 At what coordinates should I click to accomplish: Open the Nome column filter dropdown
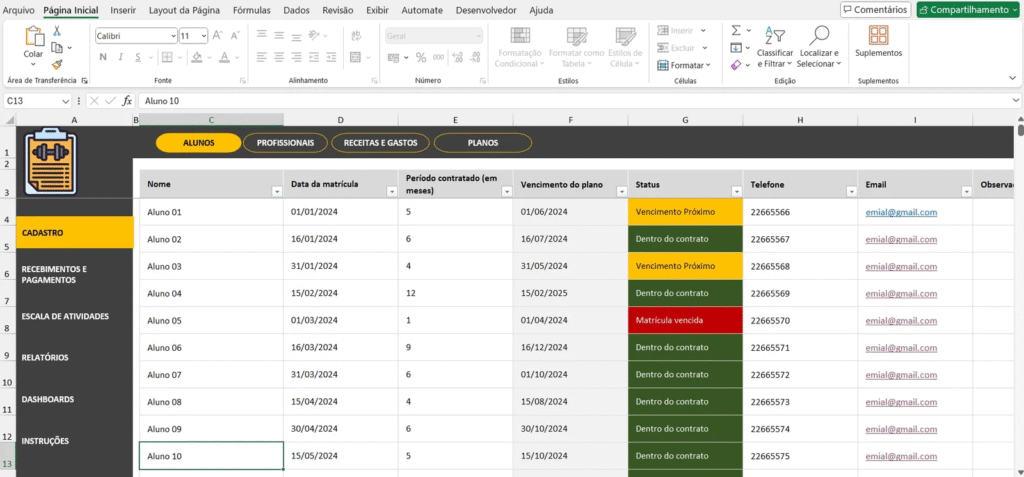(x=276, y=191)
